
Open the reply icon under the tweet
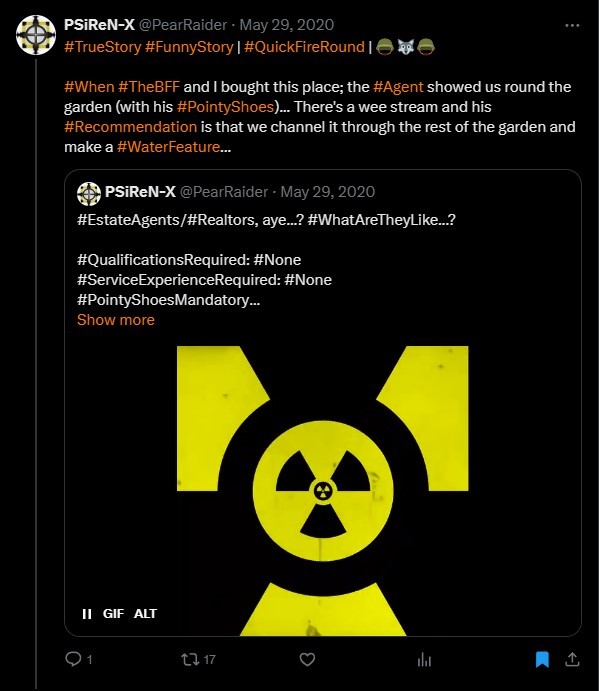point(73,659)
